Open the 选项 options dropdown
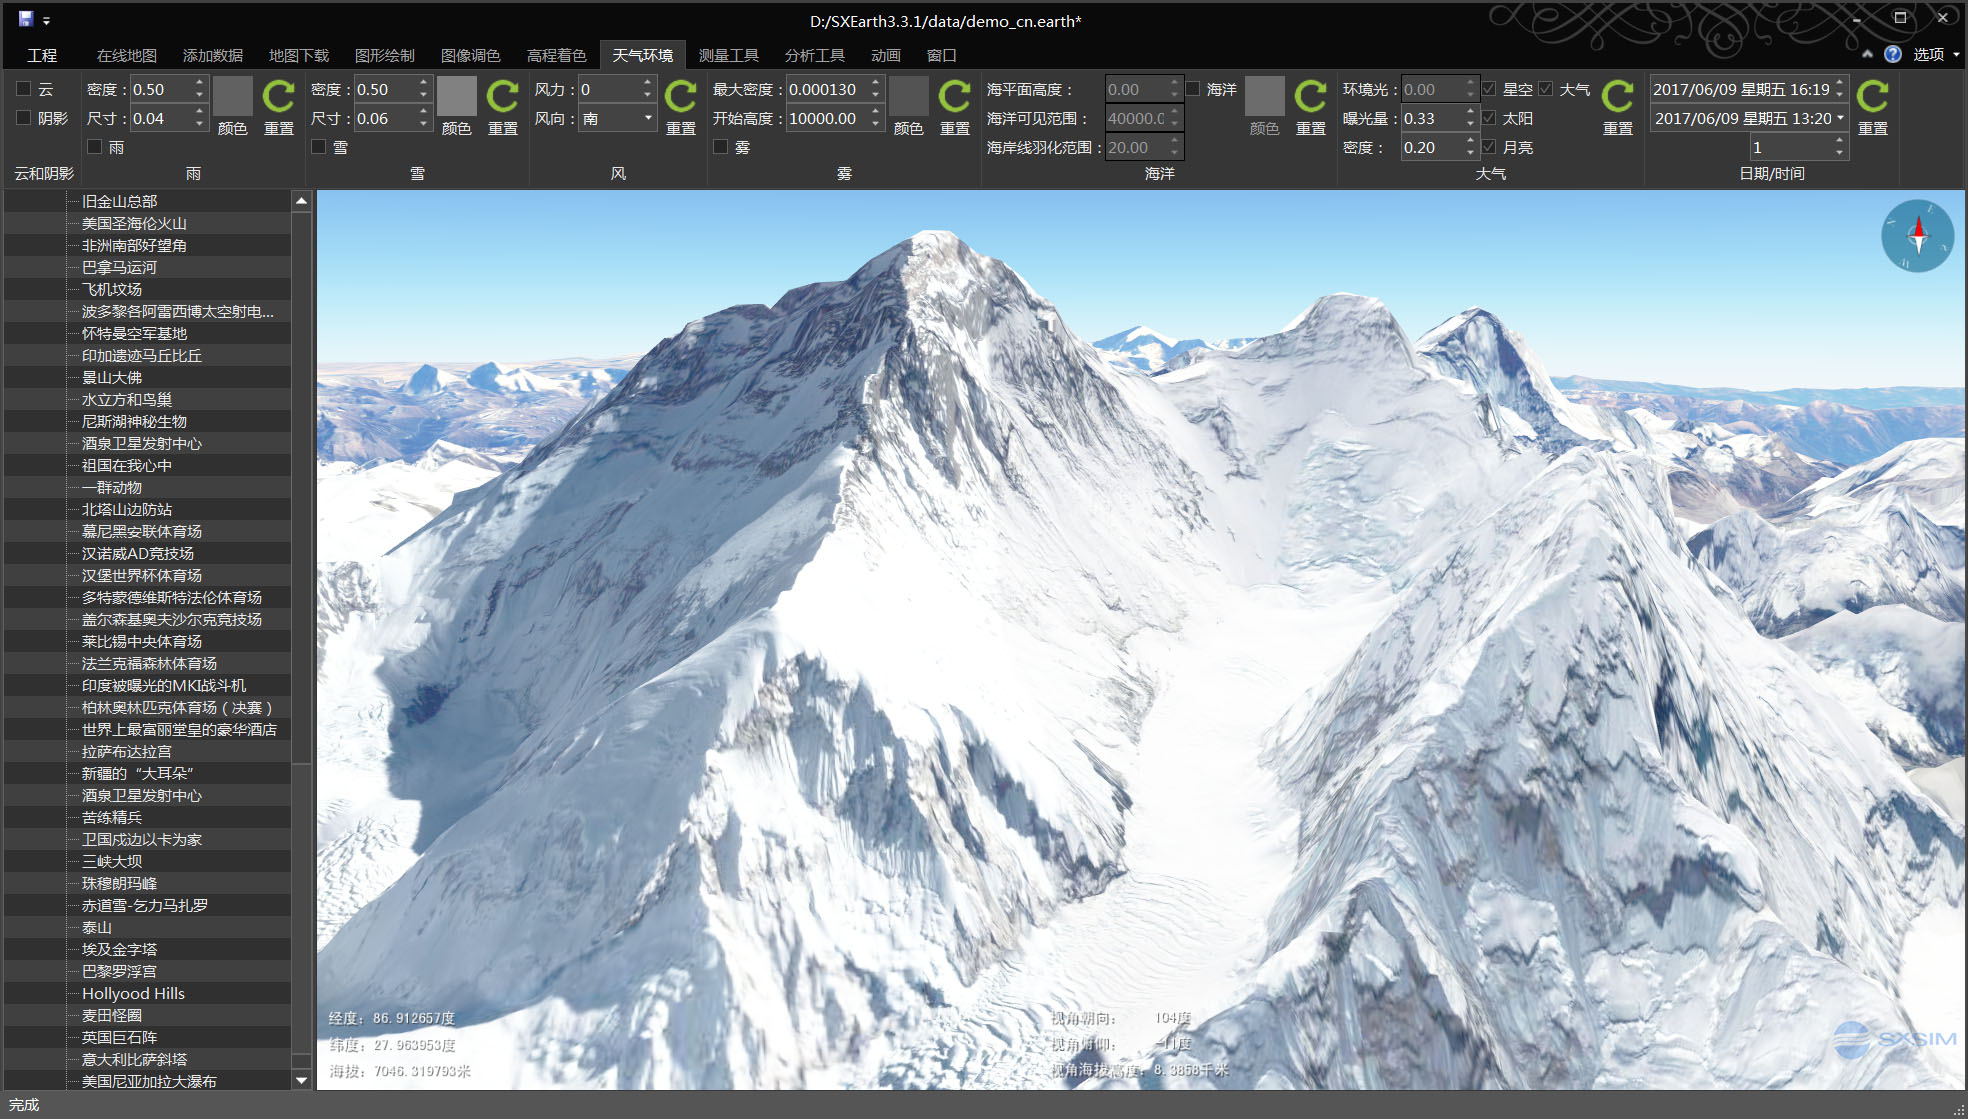The image size is (1968, 1119). click(x=1936, y=54)
